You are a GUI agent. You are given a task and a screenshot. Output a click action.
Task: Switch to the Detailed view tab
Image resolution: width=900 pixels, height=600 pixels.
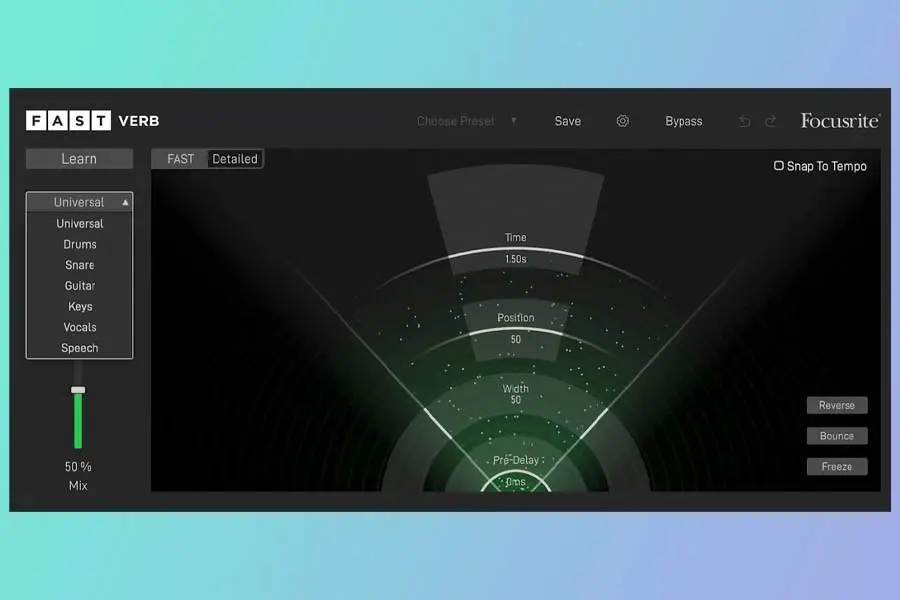pyautogui.click(x=235, y=159)
